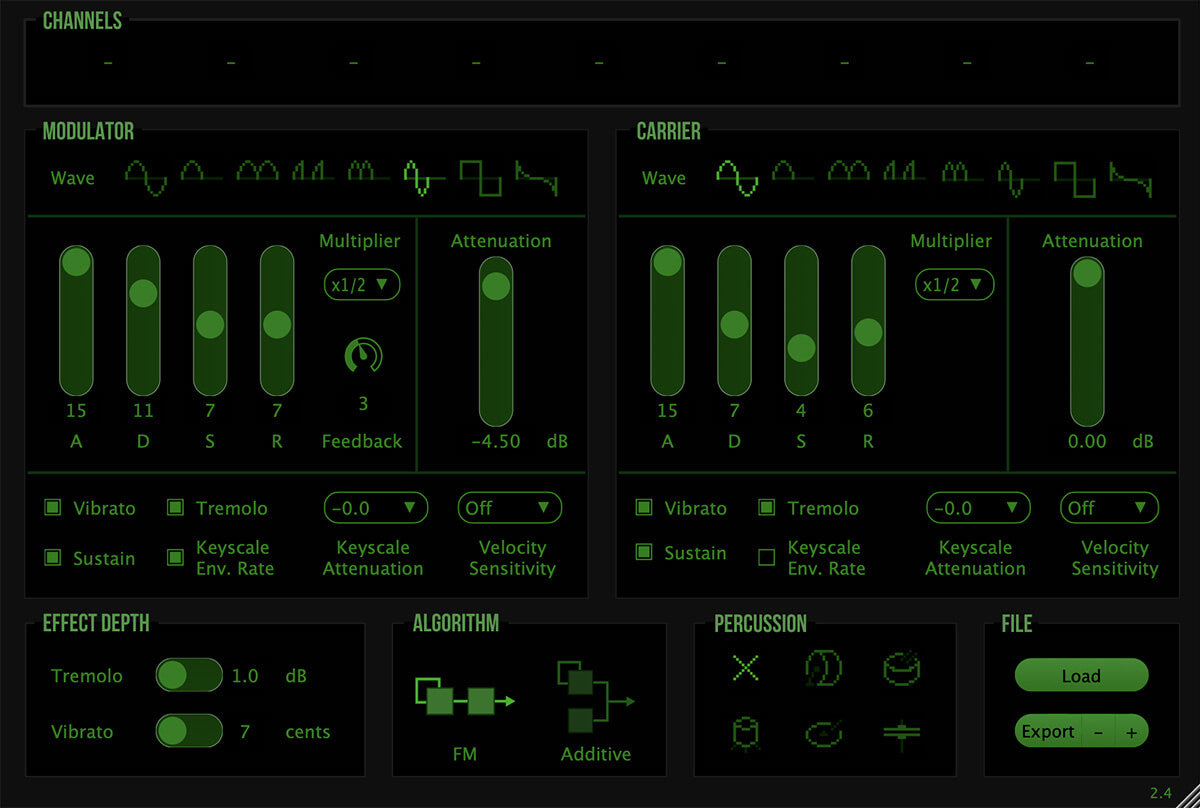
Task: Open the Modulator's Multiplier x1/2 dropdown
Action: (x=362, y=285)
